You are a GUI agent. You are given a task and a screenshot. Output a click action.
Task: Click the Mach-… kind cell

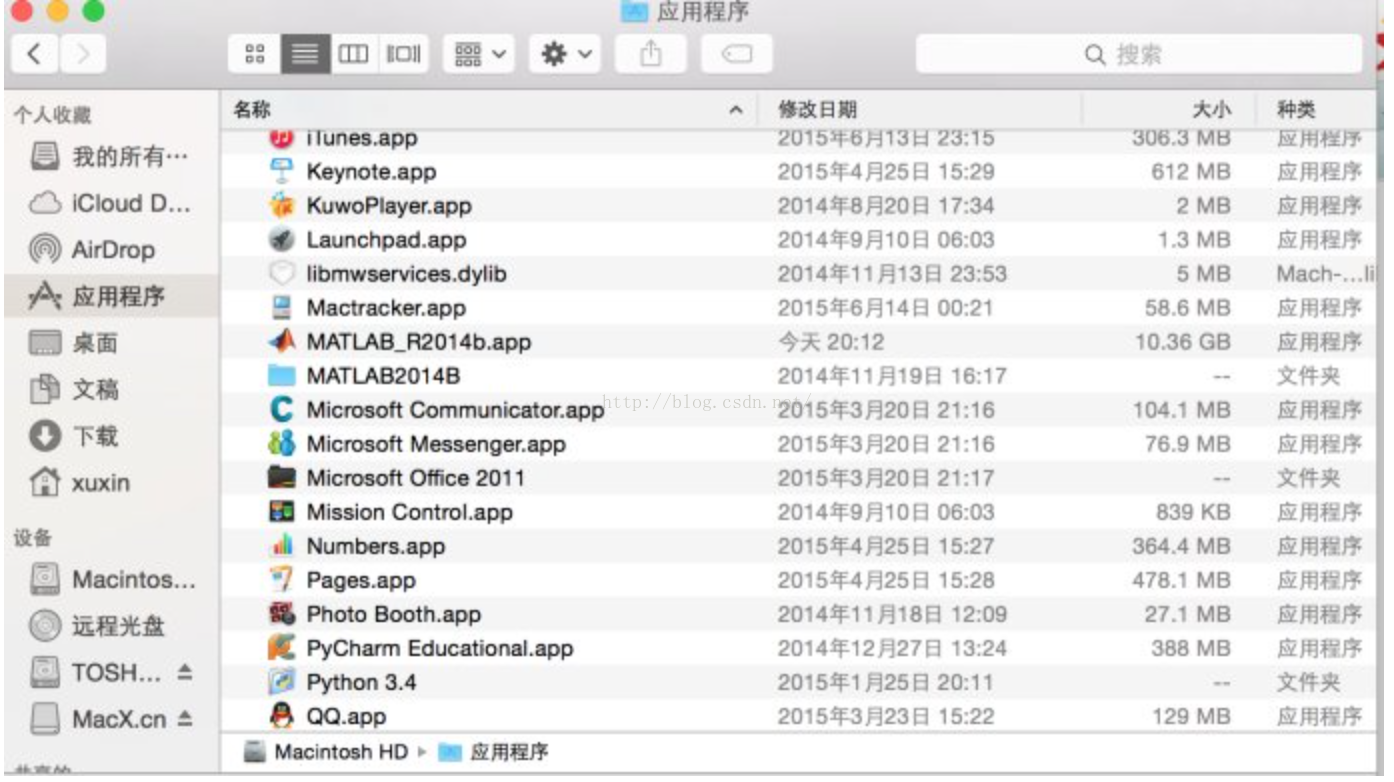(1325, 274)
